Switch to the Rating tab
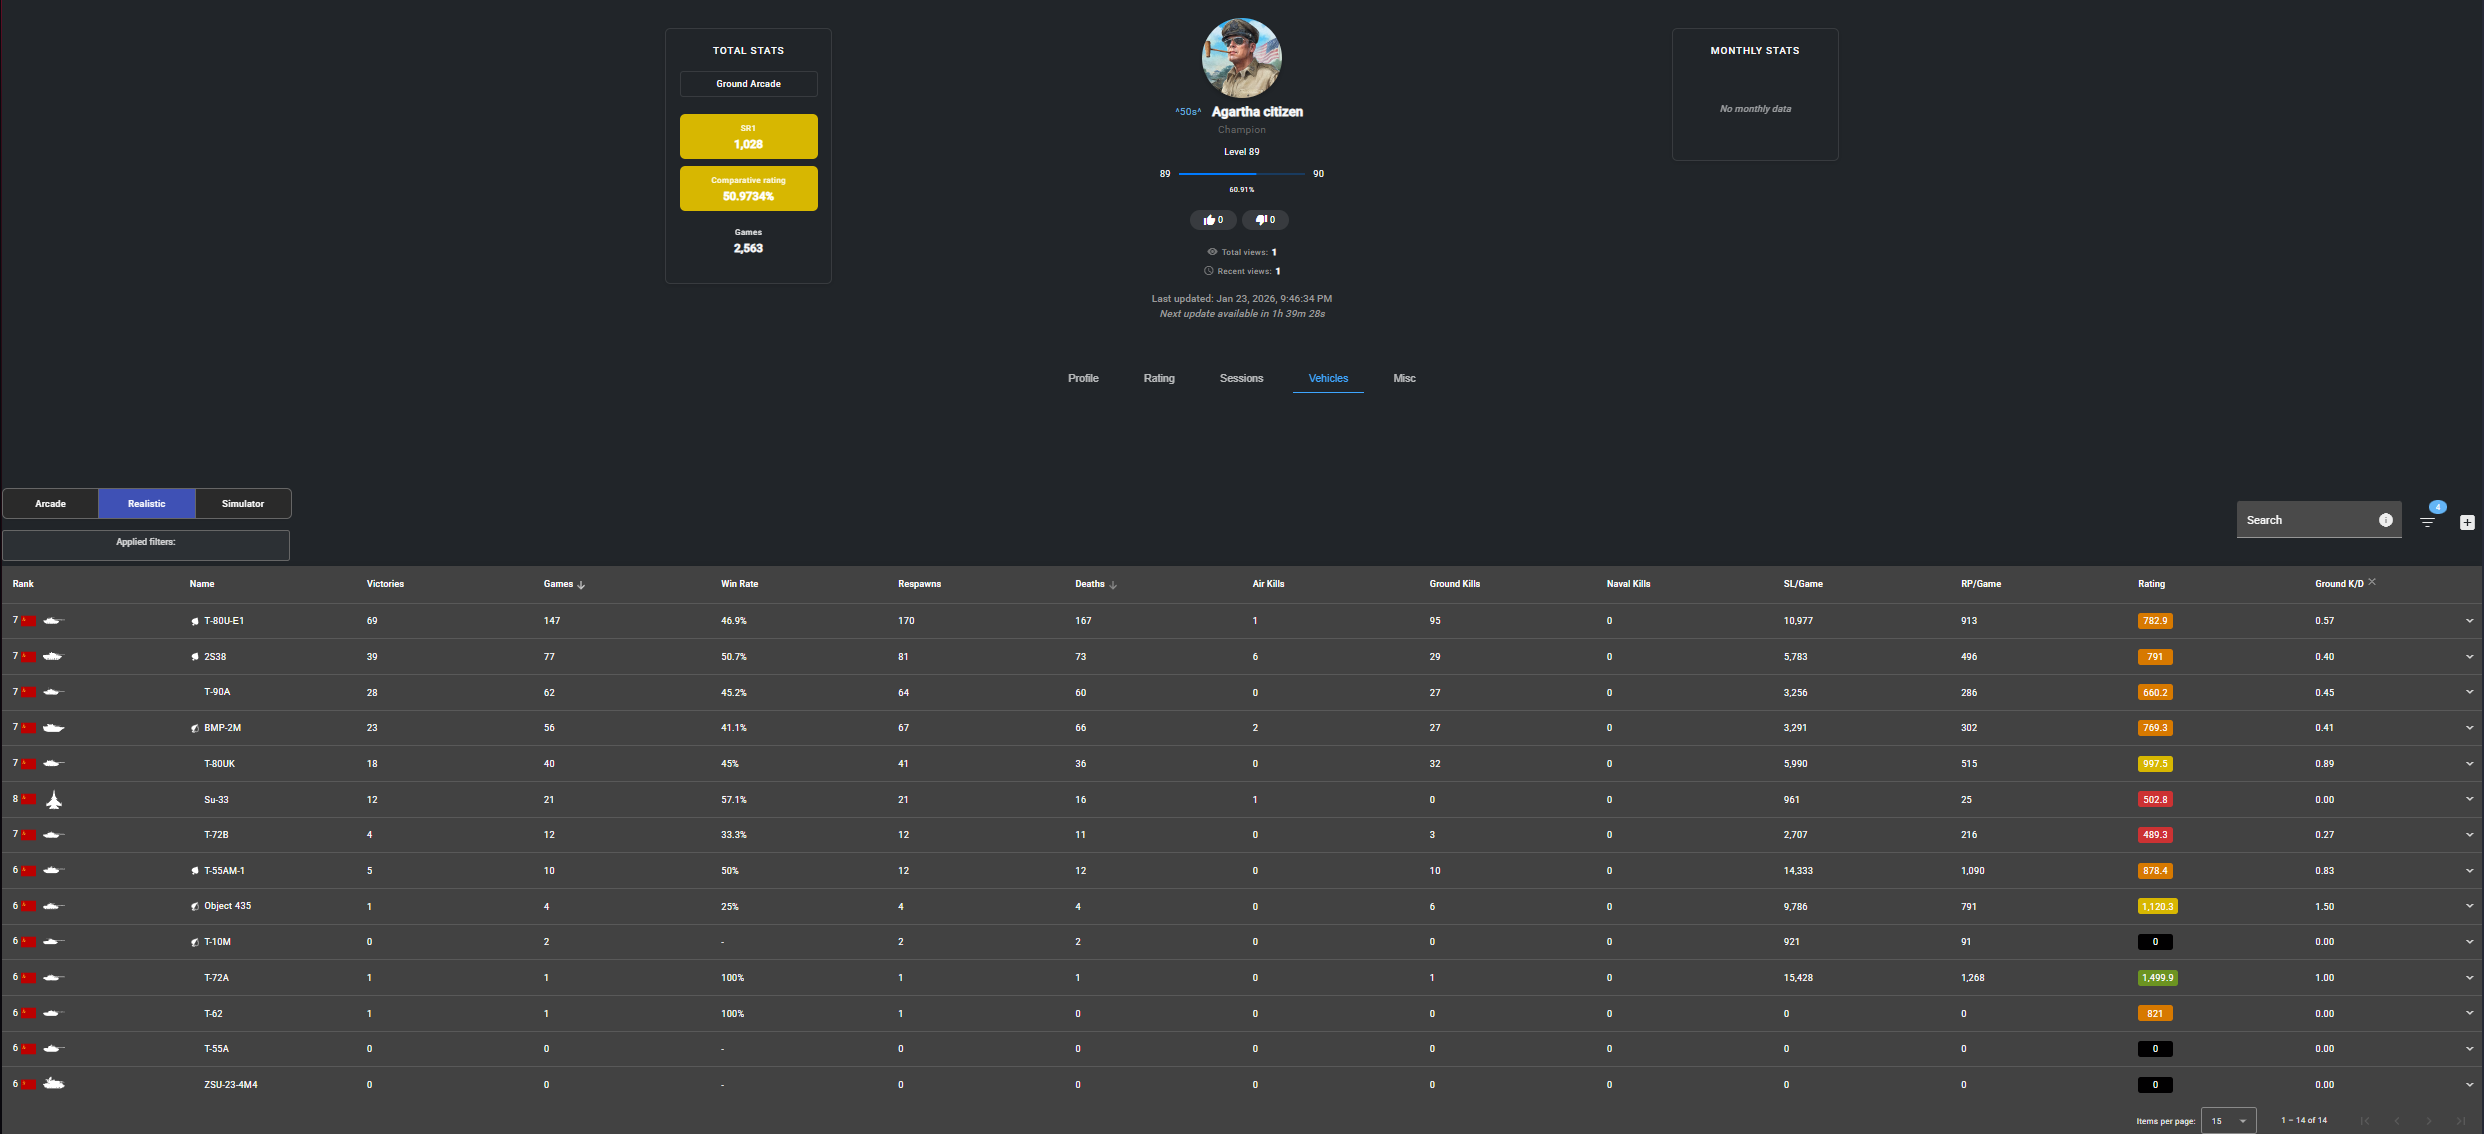Screen dimensions: 2484x1134 click(1159, 378)
